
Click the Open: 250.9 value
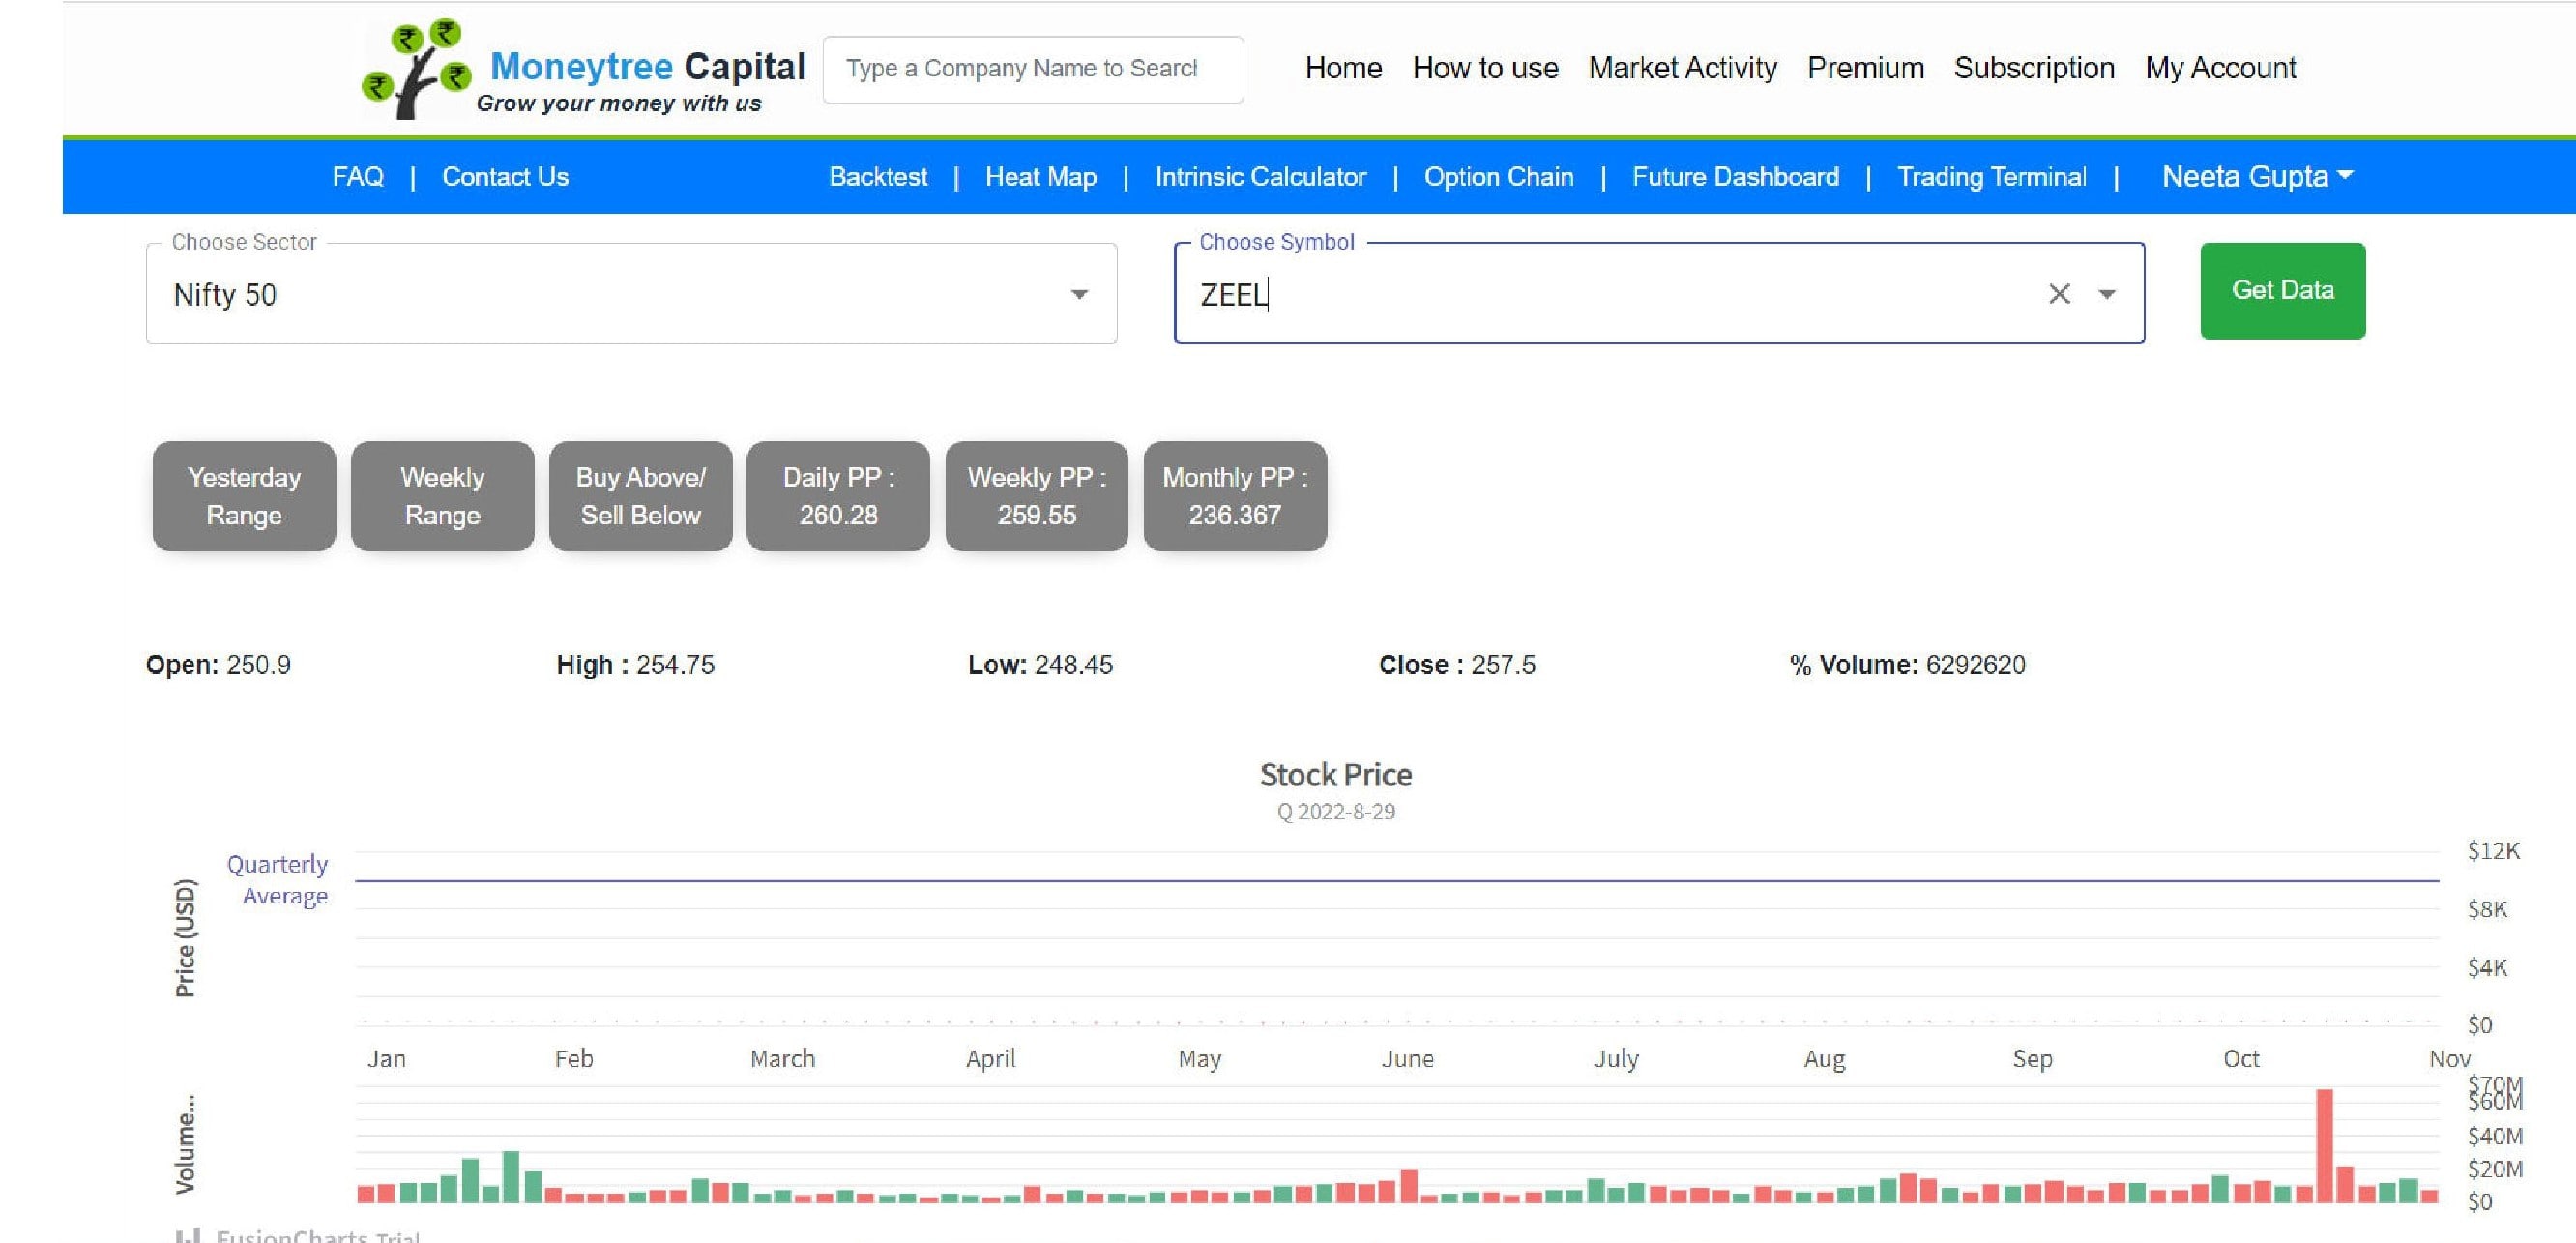coord(218,665)
